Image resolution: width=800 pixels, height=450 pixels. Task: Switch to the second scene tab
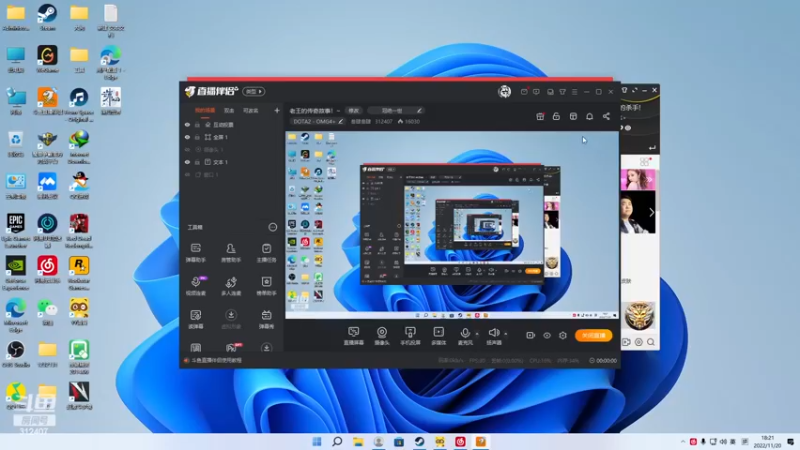click(x=229, y=111)
